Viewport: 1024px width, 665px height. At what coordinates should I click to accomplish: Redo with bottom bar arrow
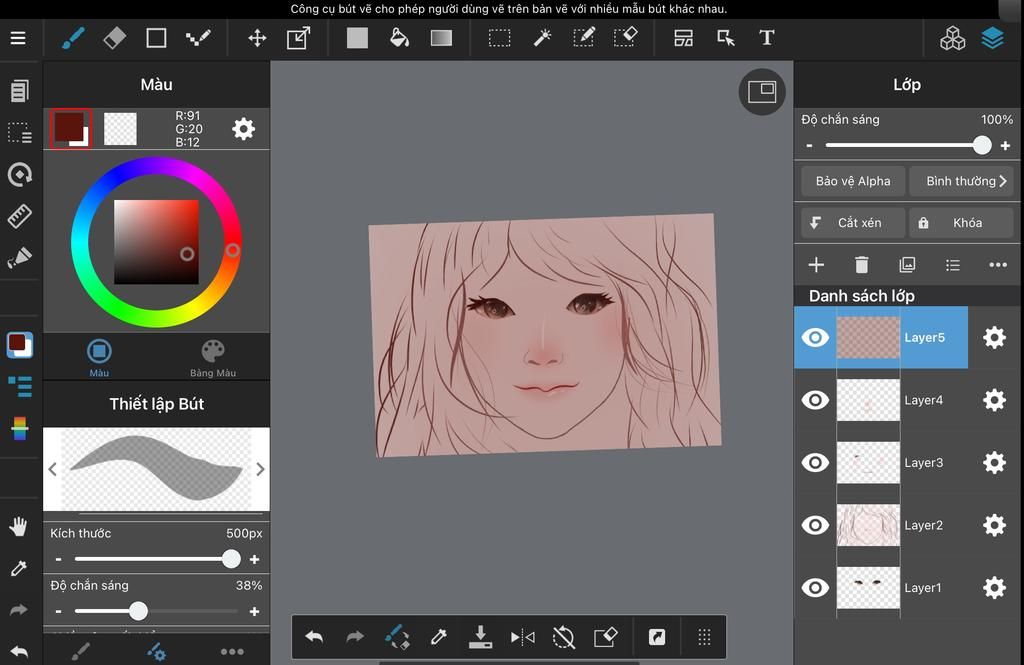[355, 637]
